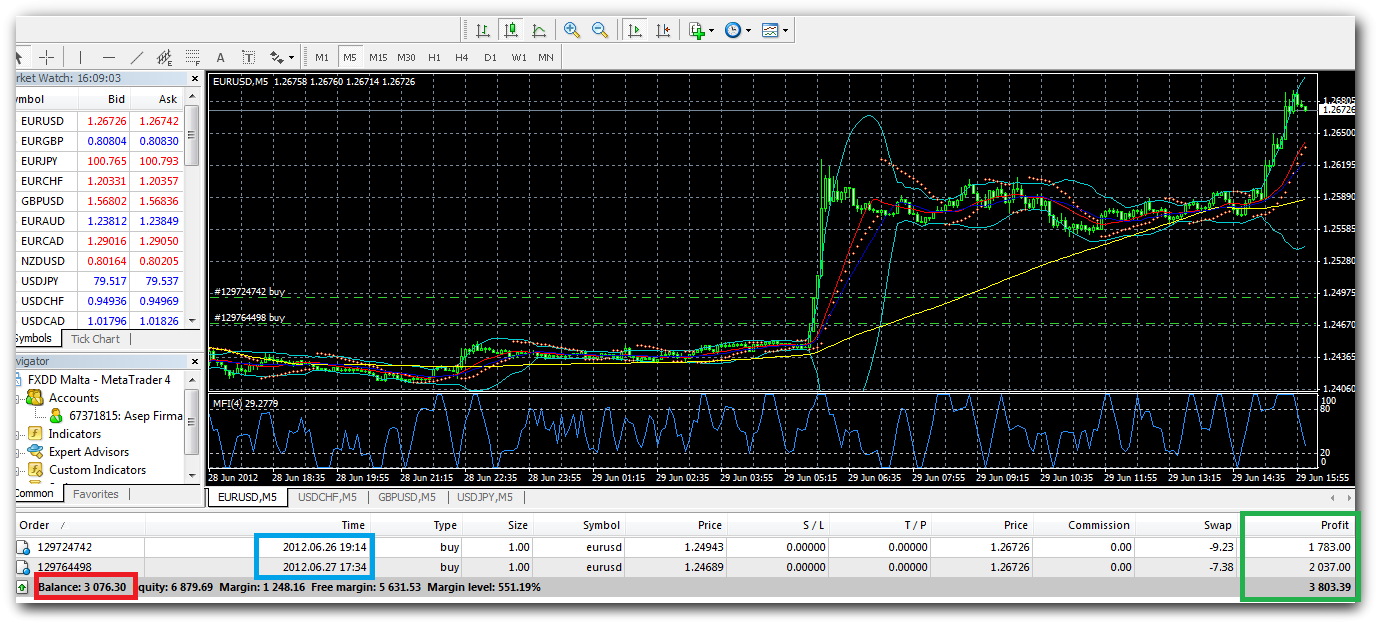This screenshot has height=627, width=1379.
Task: Draw a trendline with the diagonal line tool
Action: tap(137, 57)
